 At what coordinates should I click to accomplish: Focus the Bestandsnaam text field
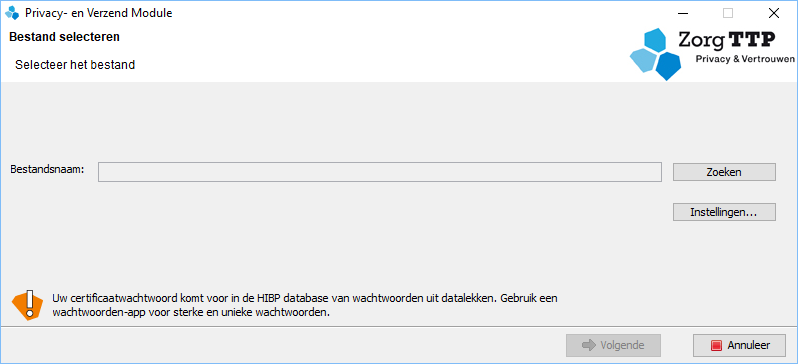click(380, 172)
